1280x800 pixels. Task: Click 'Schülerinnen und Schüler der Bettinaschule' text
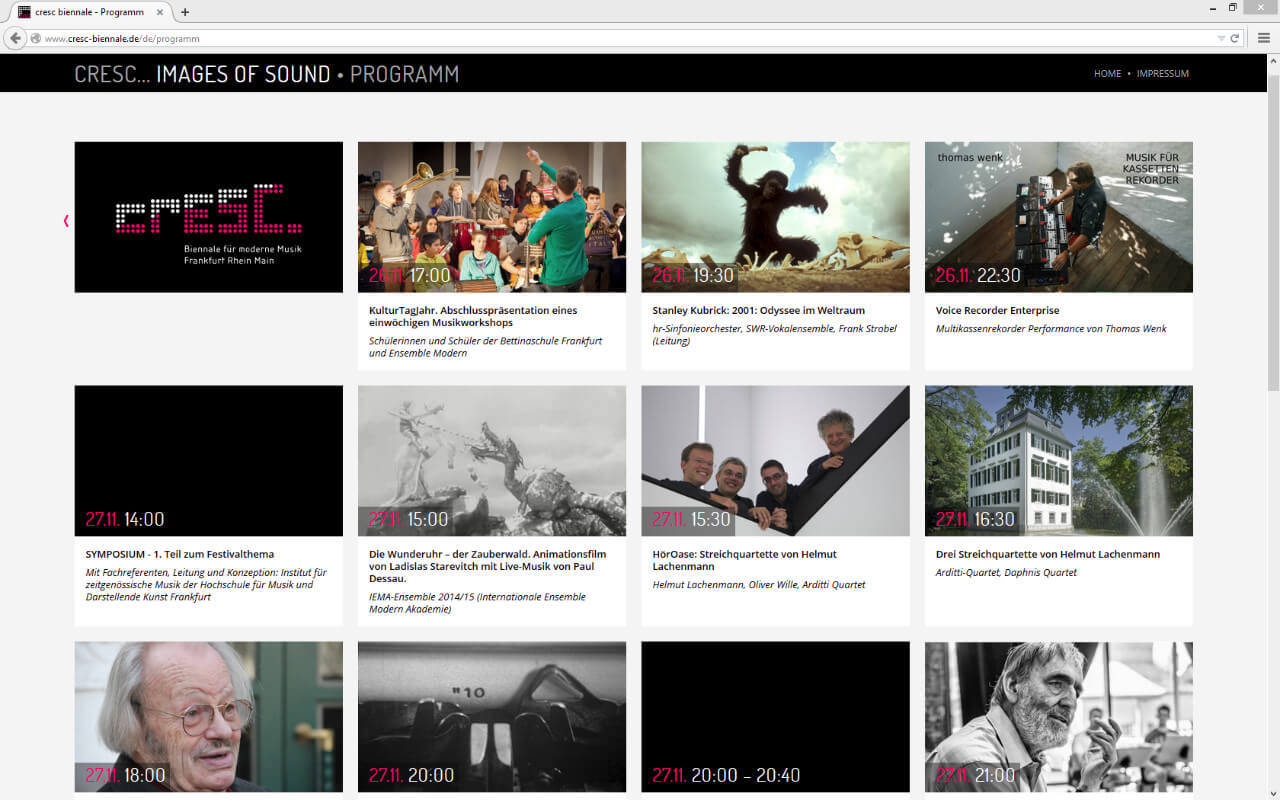tap(486, 346)
